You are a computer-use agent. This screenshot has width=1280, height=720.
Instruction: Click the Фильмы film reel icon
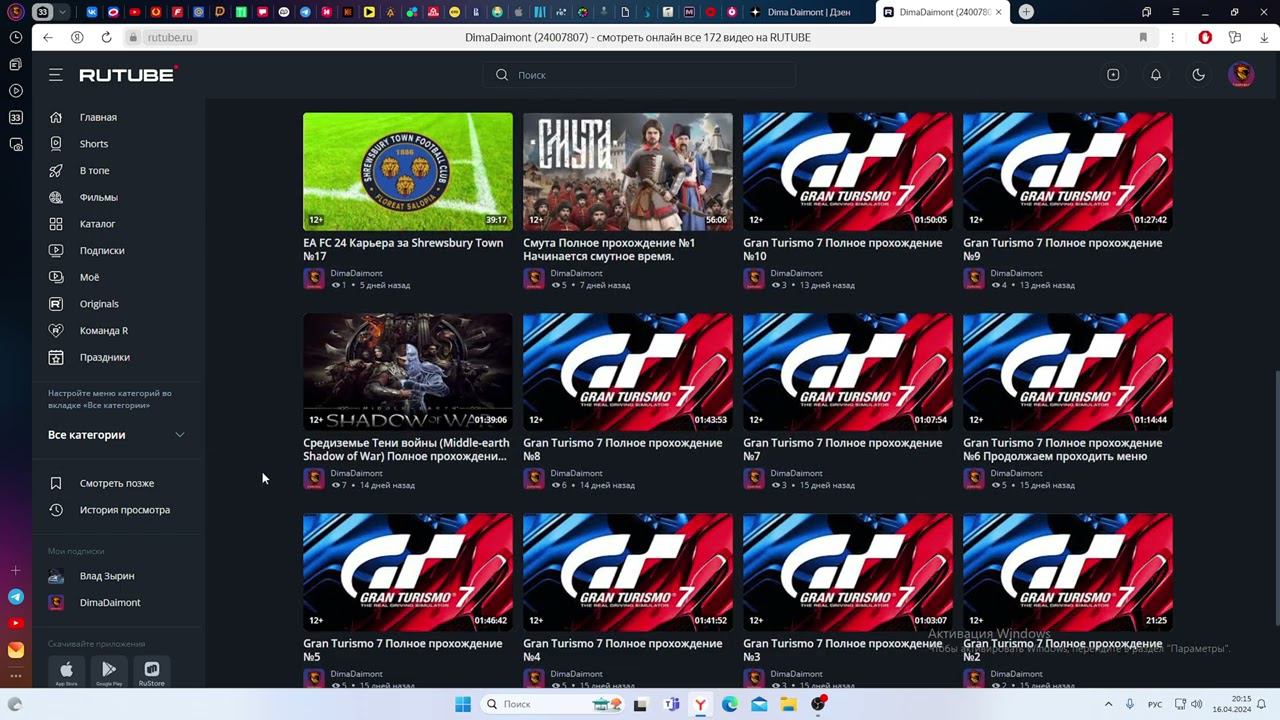pos(56,197)
